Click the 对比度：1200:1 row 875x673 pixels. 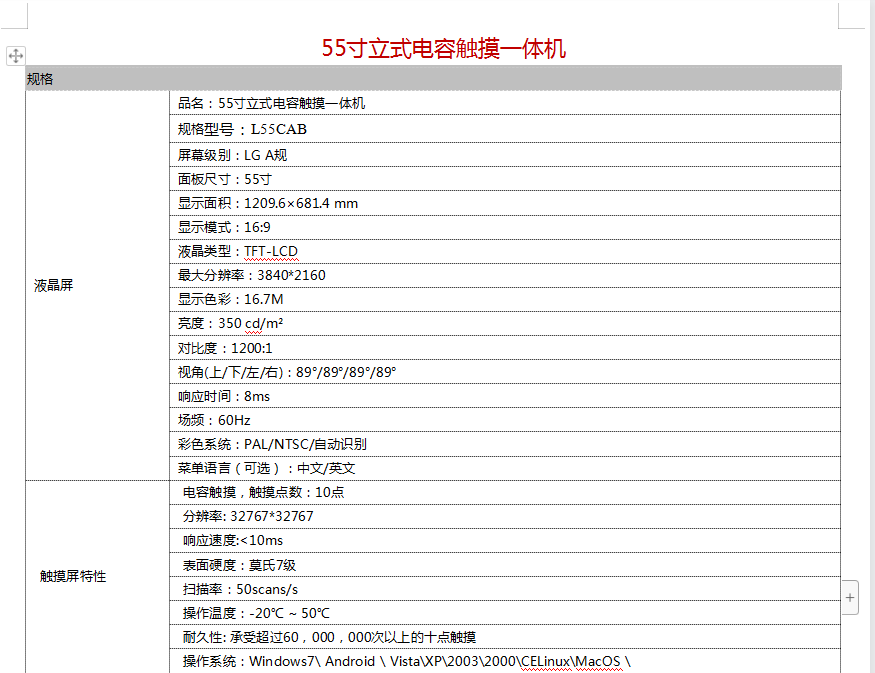pyautogui.click(x=505, y=348)
